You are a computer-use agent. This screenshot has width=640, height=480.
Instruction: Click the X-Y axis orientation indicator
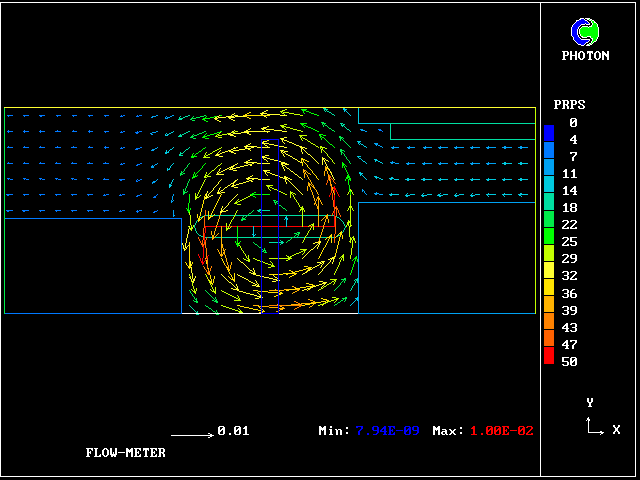click(x=594, y=425)
